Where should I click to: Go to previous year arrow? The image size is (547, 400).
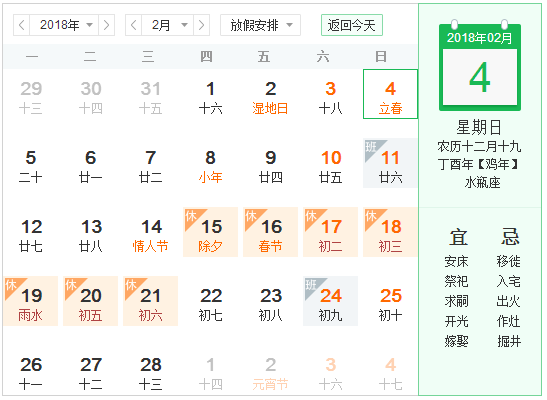point(22,25)
